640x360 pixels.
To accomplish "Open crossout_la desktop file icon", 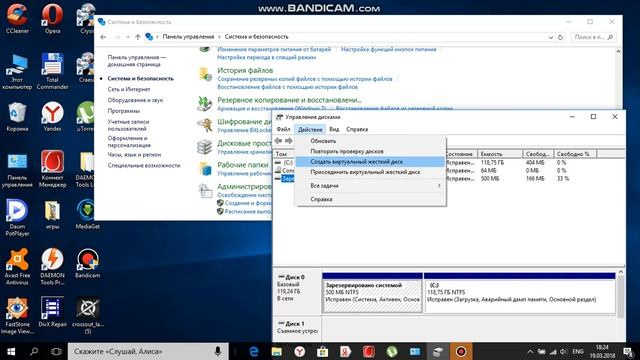I will tap(87, 316).
